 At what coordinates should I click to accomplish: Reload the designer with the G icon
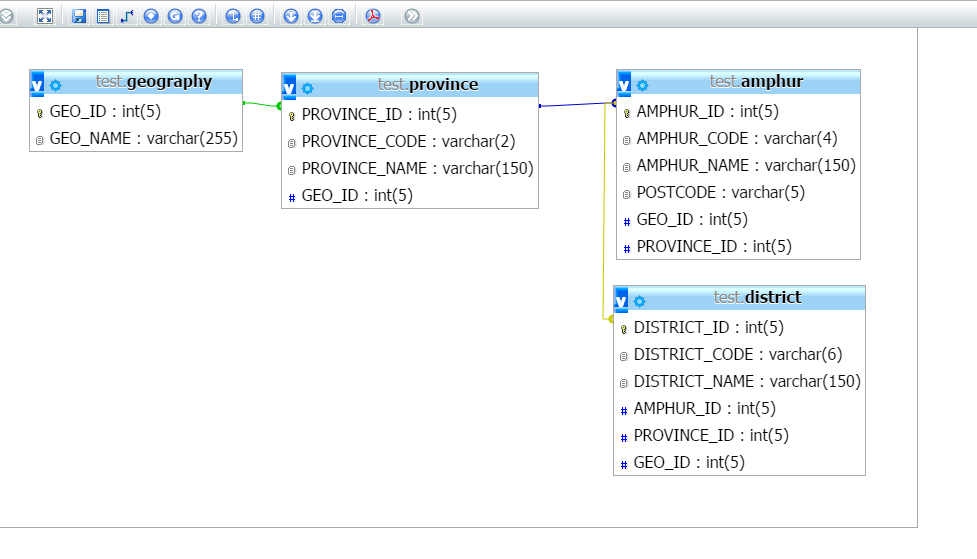(x=175, y=16)
